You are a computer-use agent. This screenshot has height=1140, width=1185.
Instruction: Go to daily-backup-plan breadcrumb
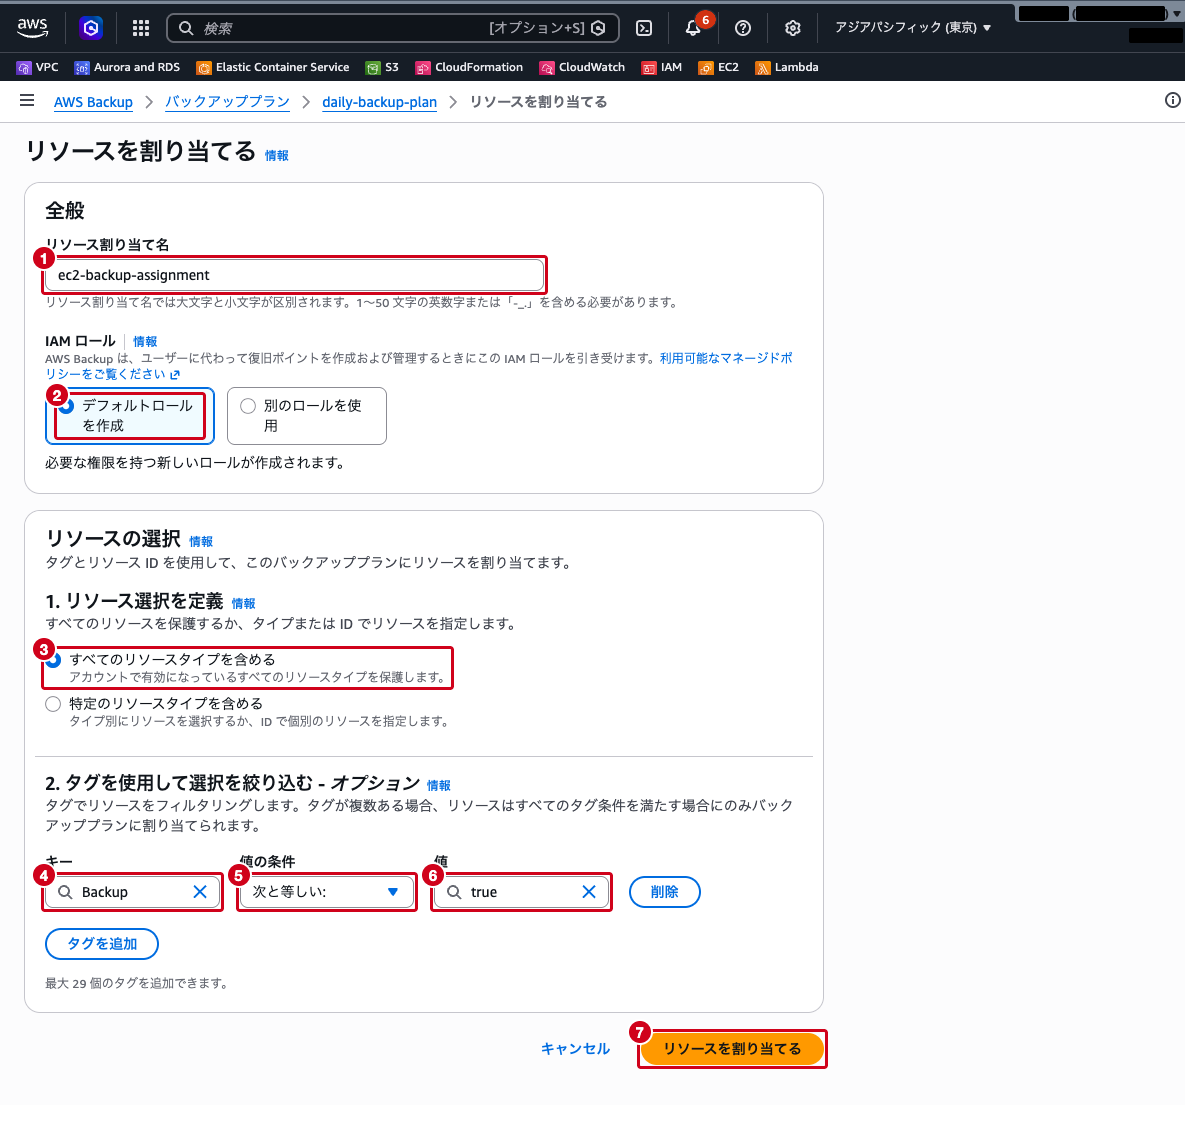point(379,102)
